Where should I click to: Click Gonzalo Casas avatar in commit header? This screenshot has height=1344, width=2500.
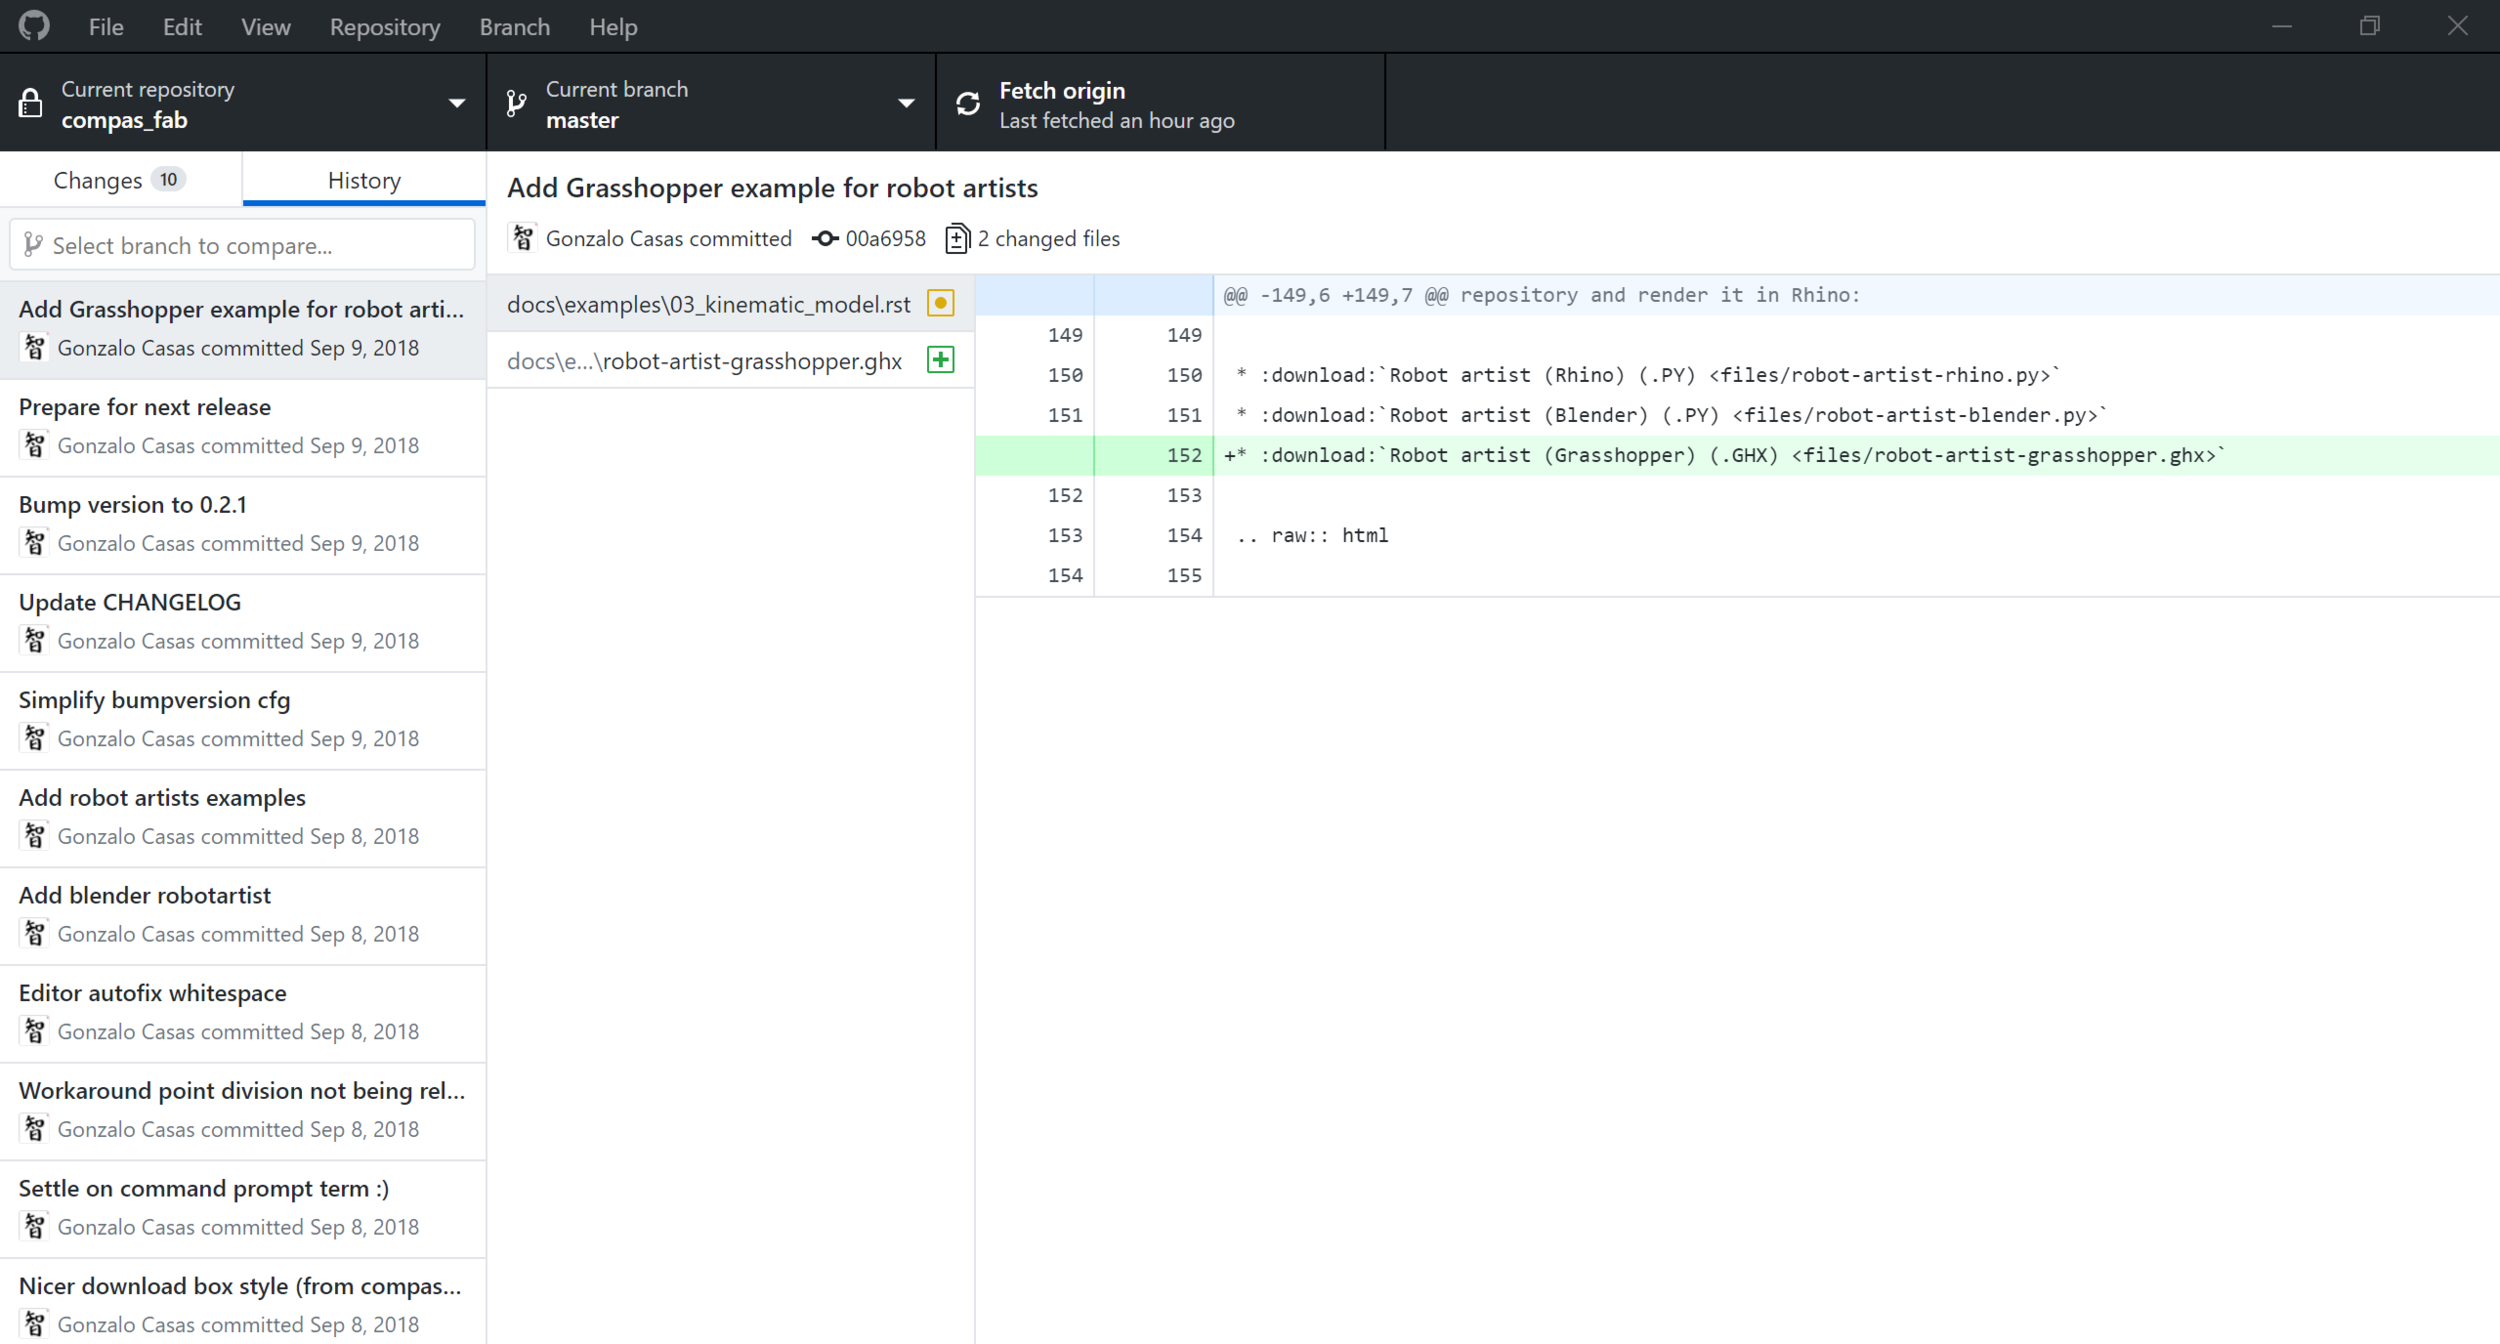(523, 238)
